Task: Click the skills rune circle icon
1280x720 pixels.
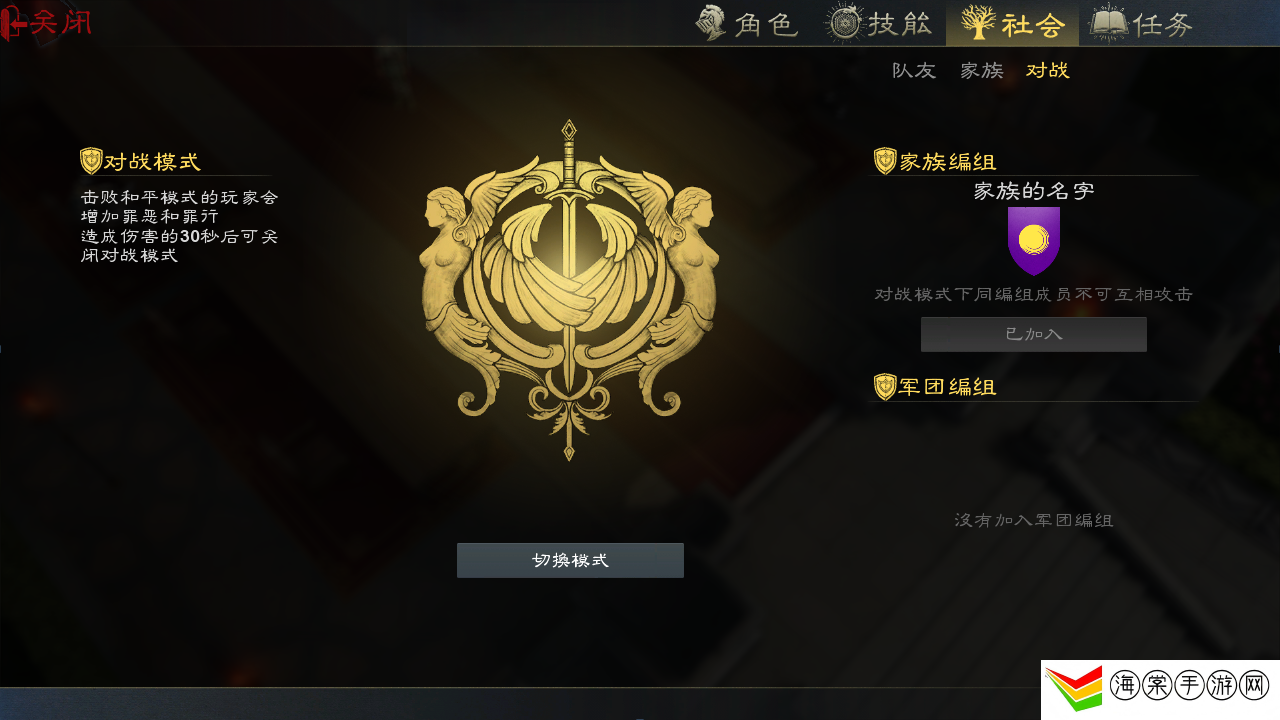Action: 844,24
